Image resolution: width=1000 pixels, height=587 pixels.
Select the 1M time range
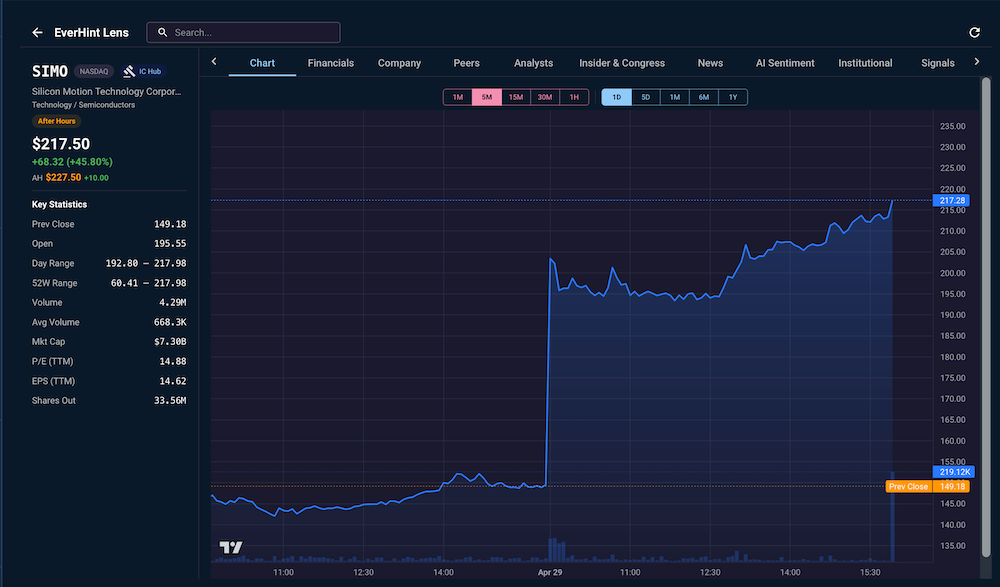pos(675,97)
